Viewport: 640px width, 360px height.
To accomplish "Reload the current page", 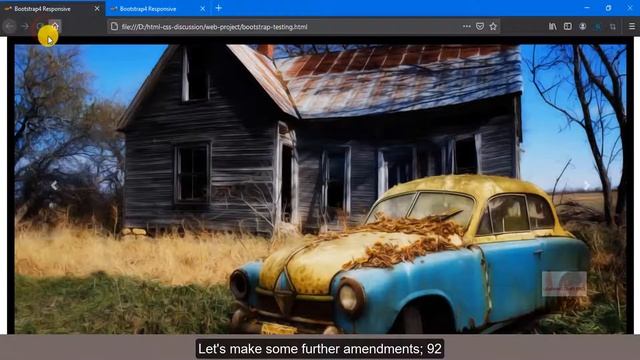I will coord(40,27).
